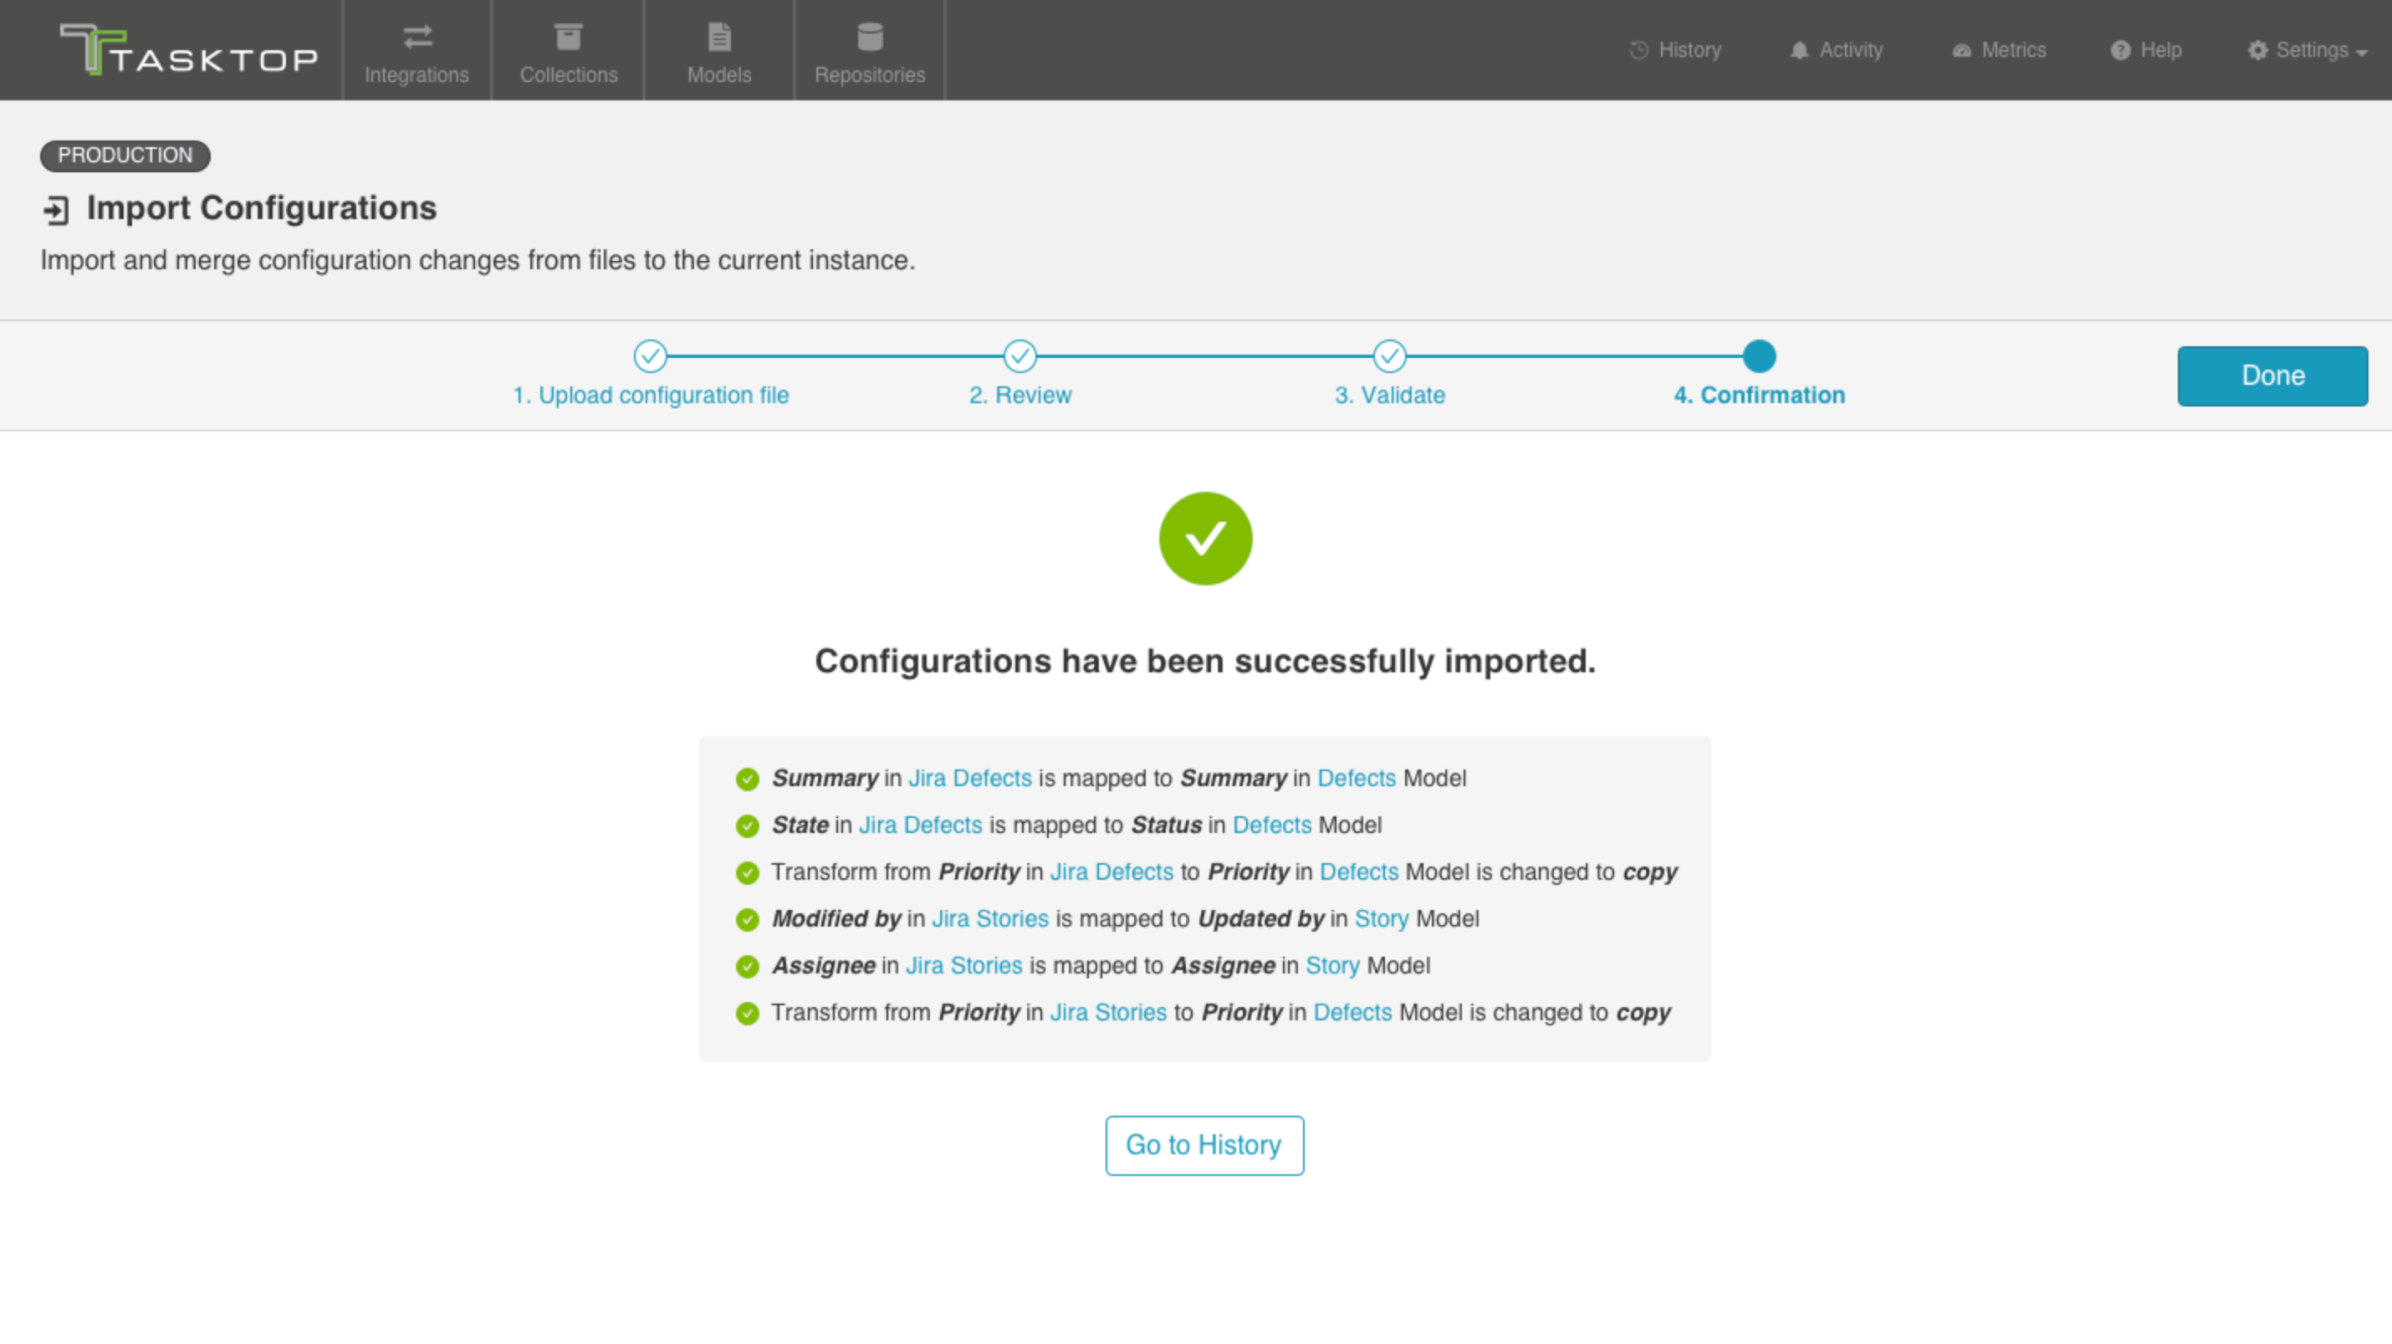Click the Activity bell icon
The height and width of the screenshot is (1344, 2392).
(1799, 50)
